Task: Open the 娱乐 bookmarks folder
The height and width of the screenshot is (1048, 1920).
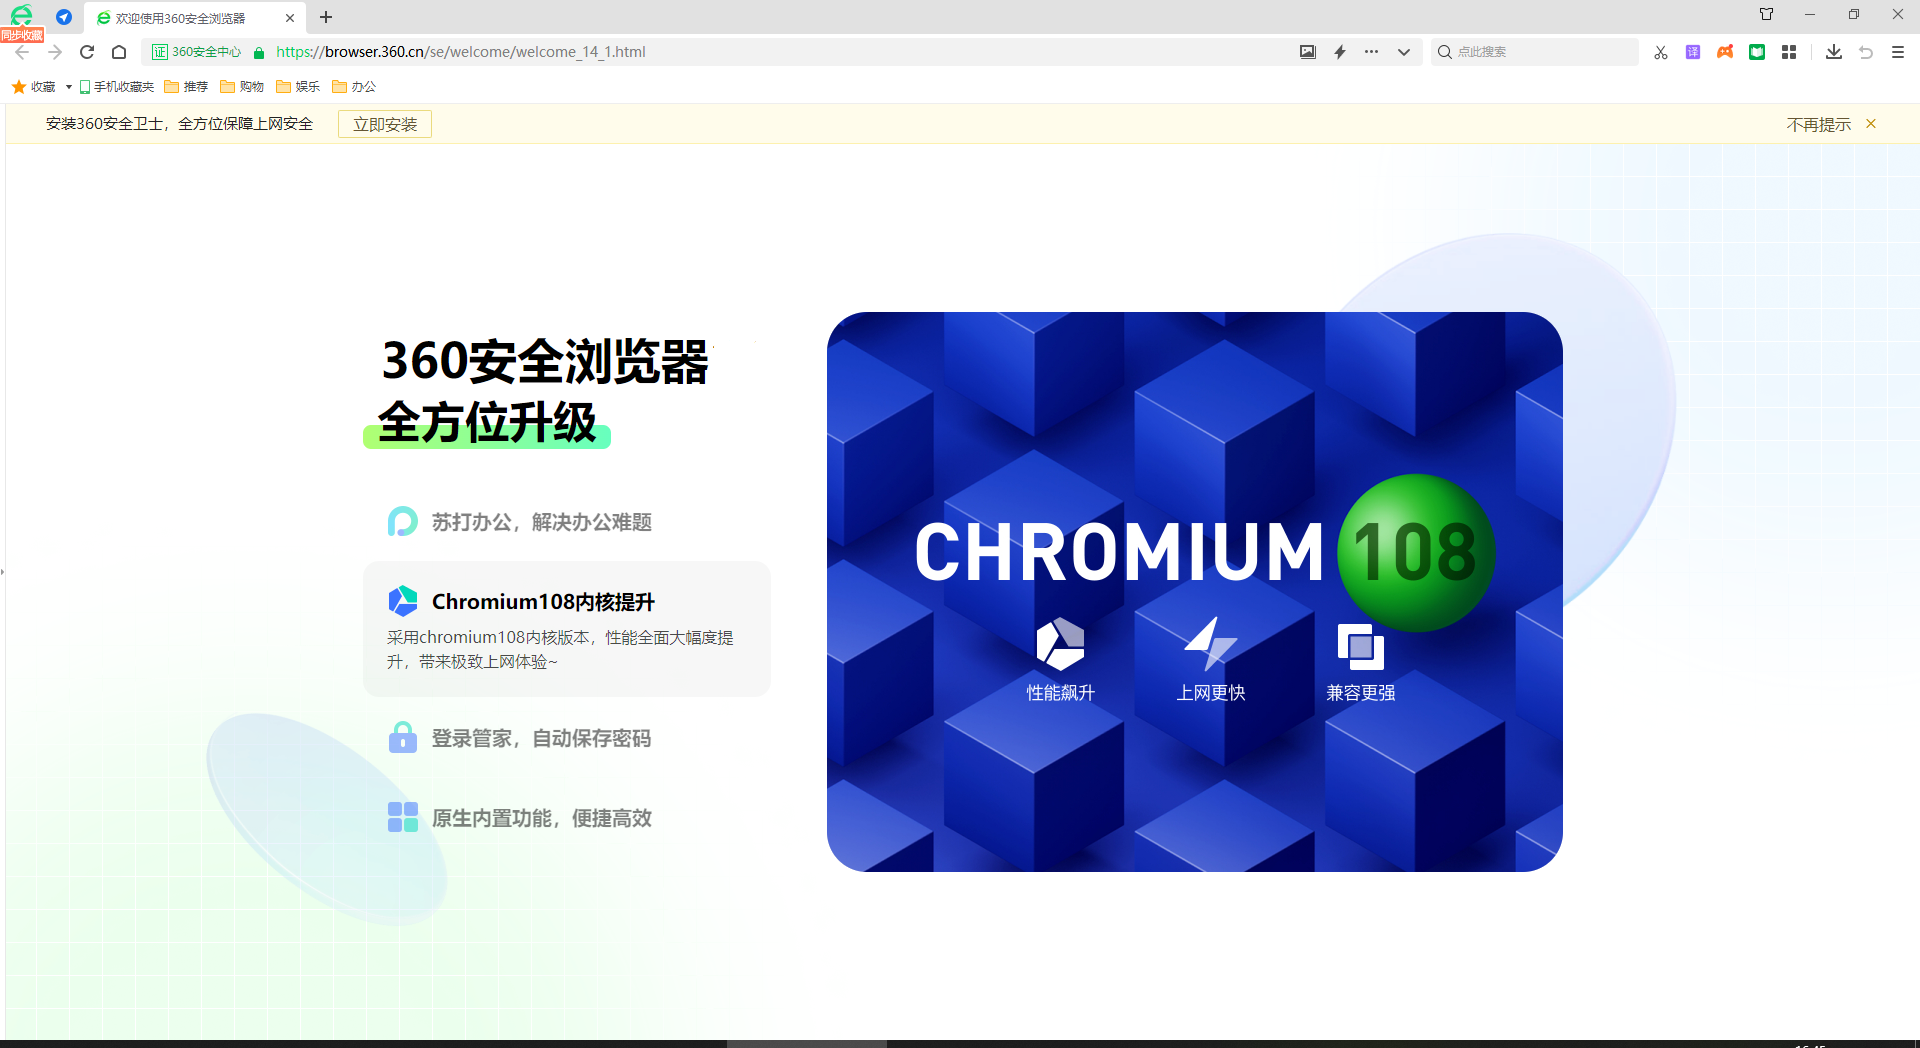Action: 298,87
